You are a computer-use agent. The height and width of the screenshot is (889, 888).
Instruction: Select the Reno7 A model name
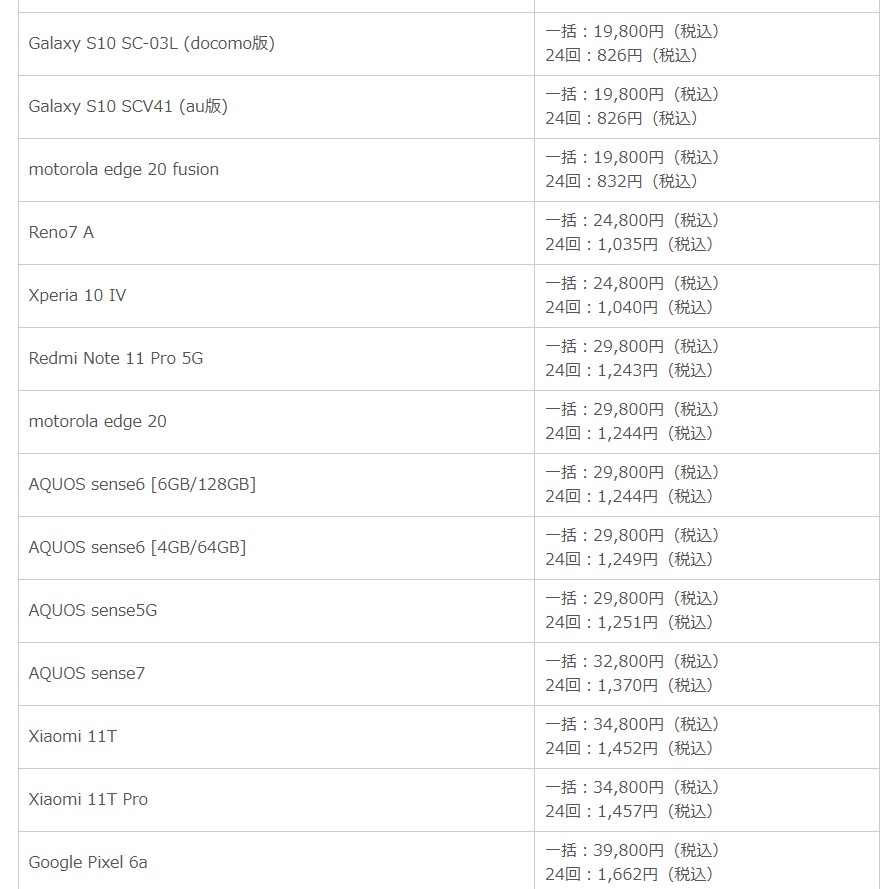coord(61,232)
